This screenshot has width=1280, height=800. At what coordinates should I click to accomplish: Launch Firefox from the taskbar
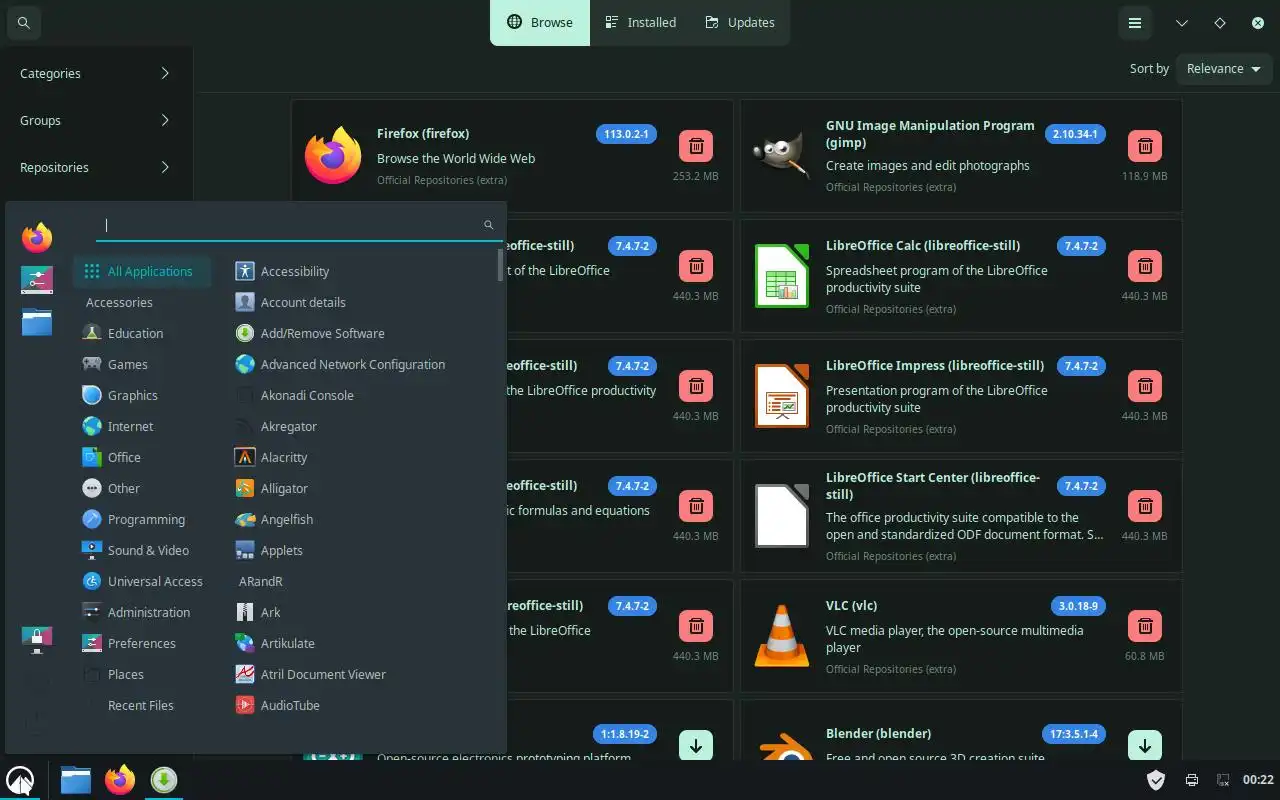(120, 779)
